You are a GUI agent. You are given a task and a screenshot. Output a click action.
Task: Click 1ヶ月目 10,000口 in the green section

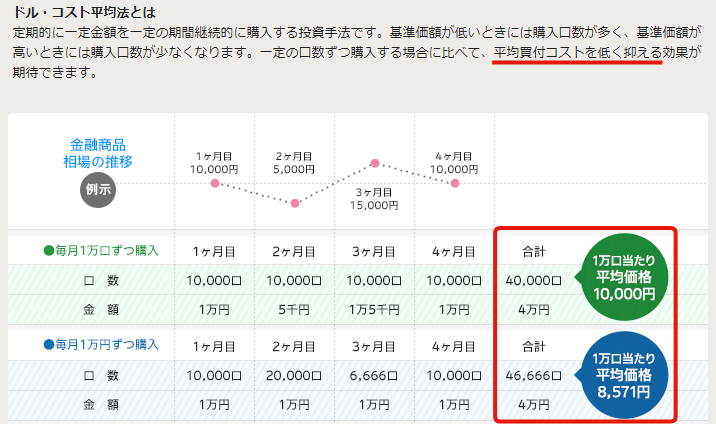click(214, 280)
